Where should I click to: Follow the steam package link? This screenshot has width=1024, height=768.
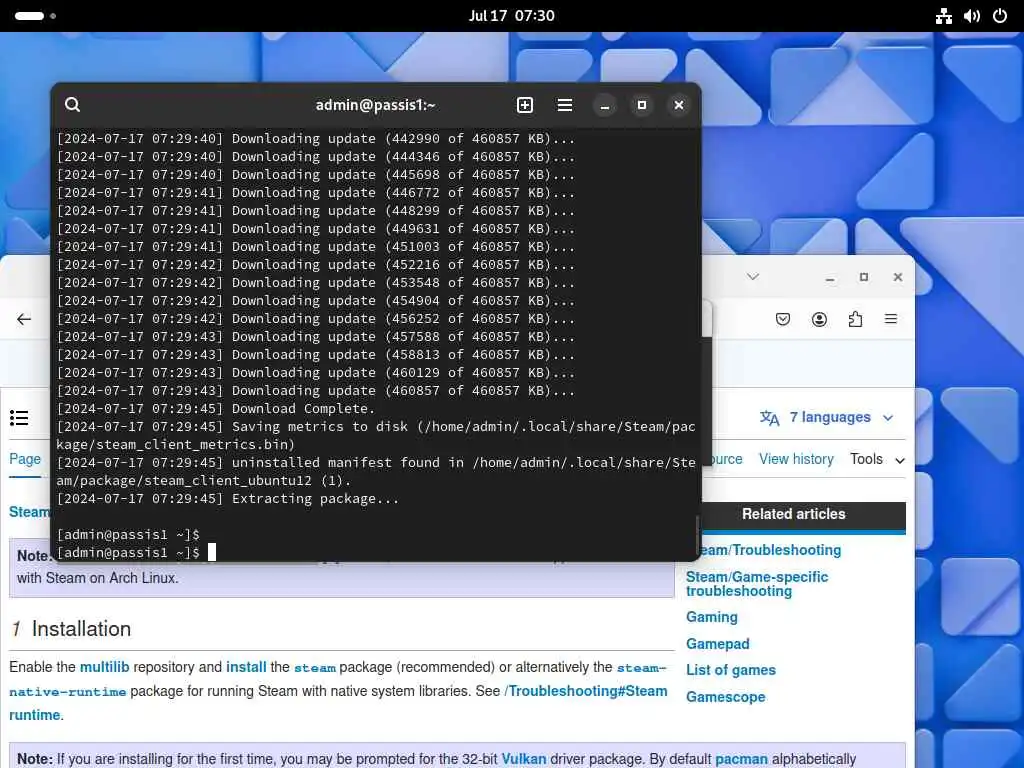tap(315, 667)
